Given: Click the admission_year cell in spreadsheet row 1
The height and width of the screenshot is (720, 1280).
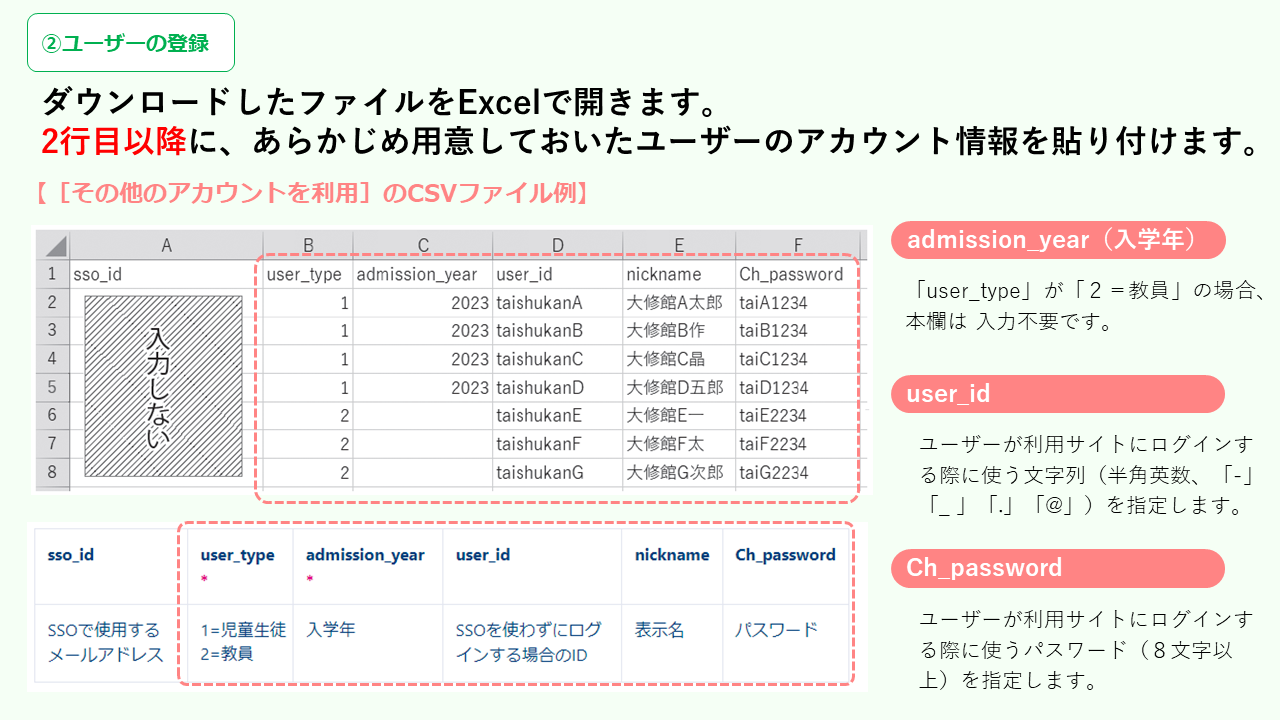Looking at the screenshot, I should [x=423, y=274].
